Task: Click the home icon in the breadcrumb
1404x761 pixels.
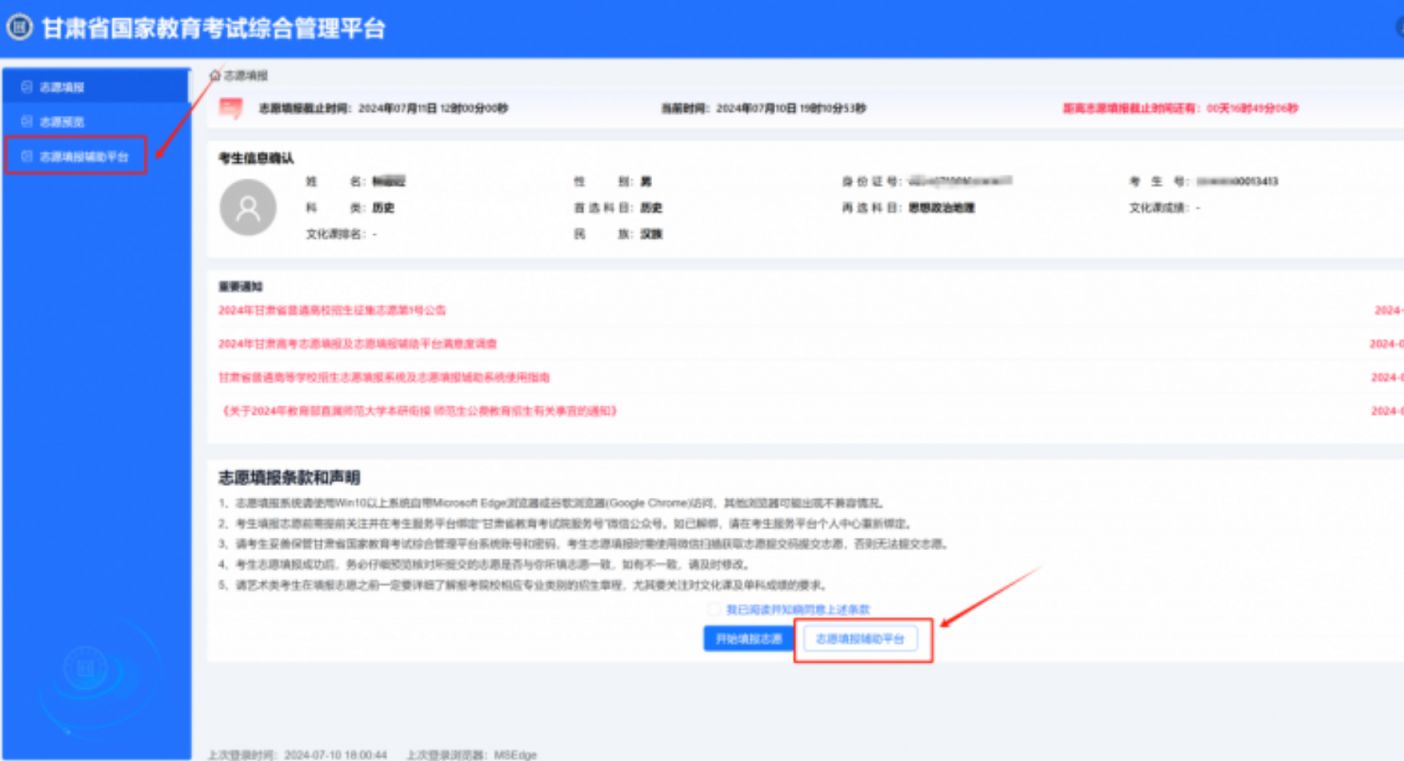Action: [x=214, y=75]
